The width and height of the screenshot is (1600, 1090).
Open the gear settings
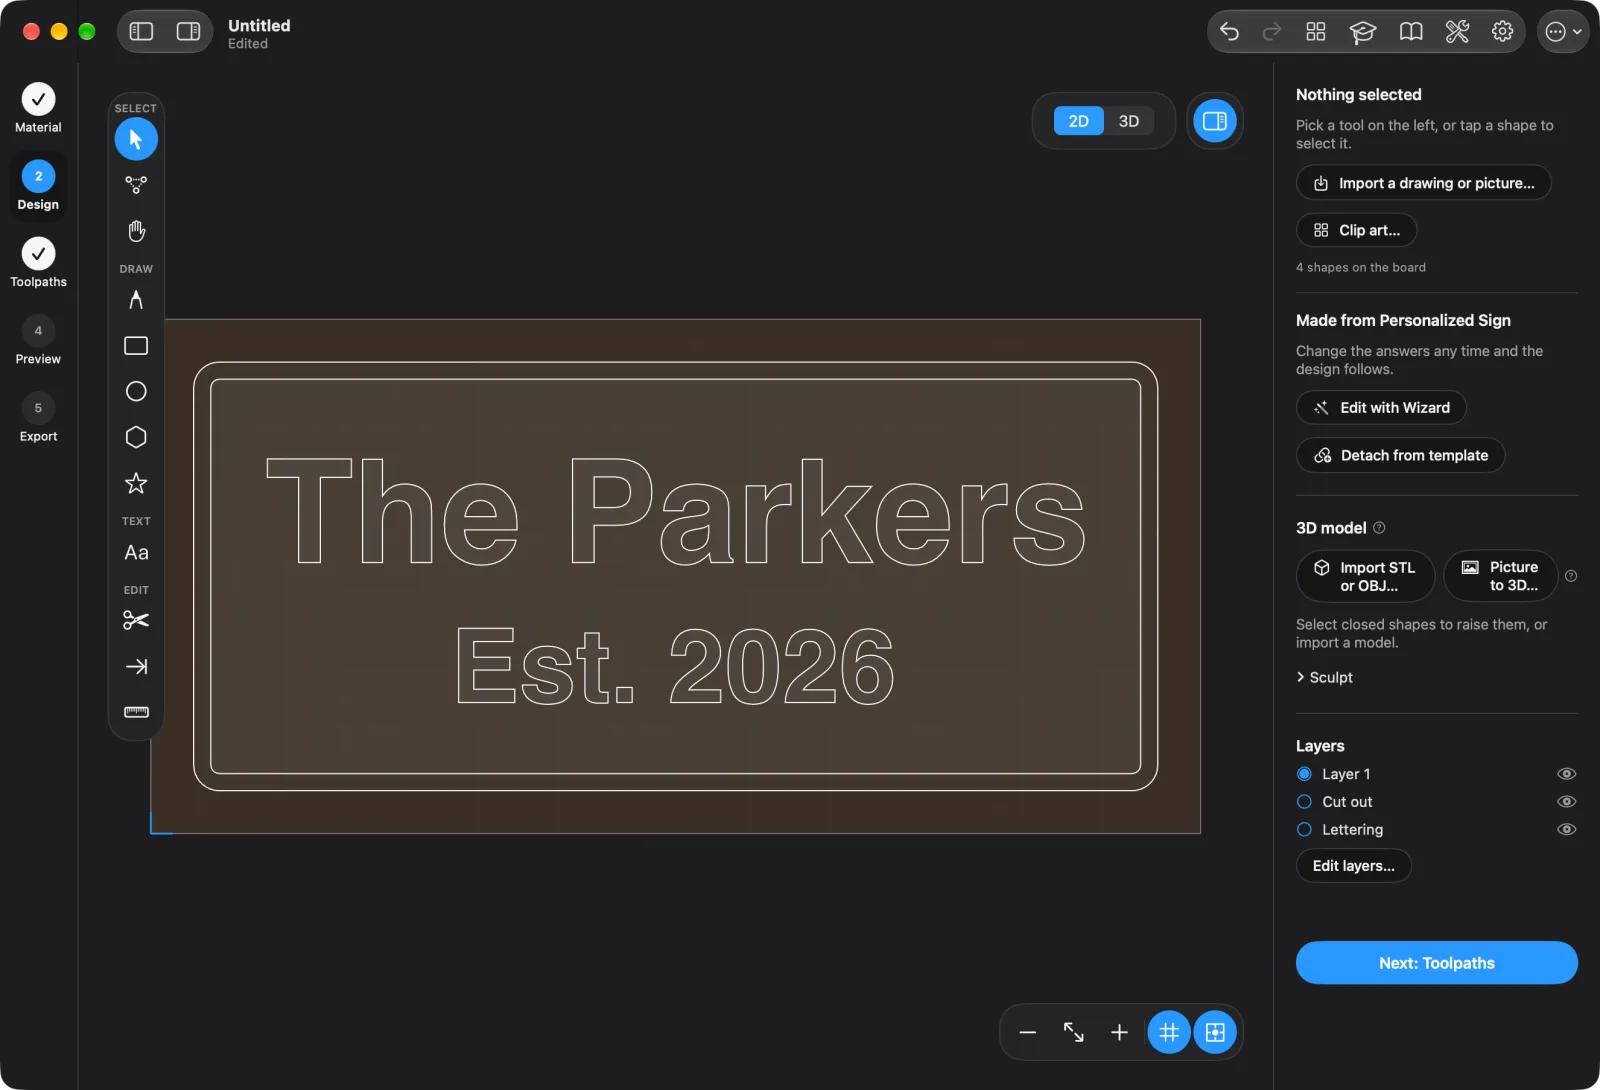pos(1502,32)
